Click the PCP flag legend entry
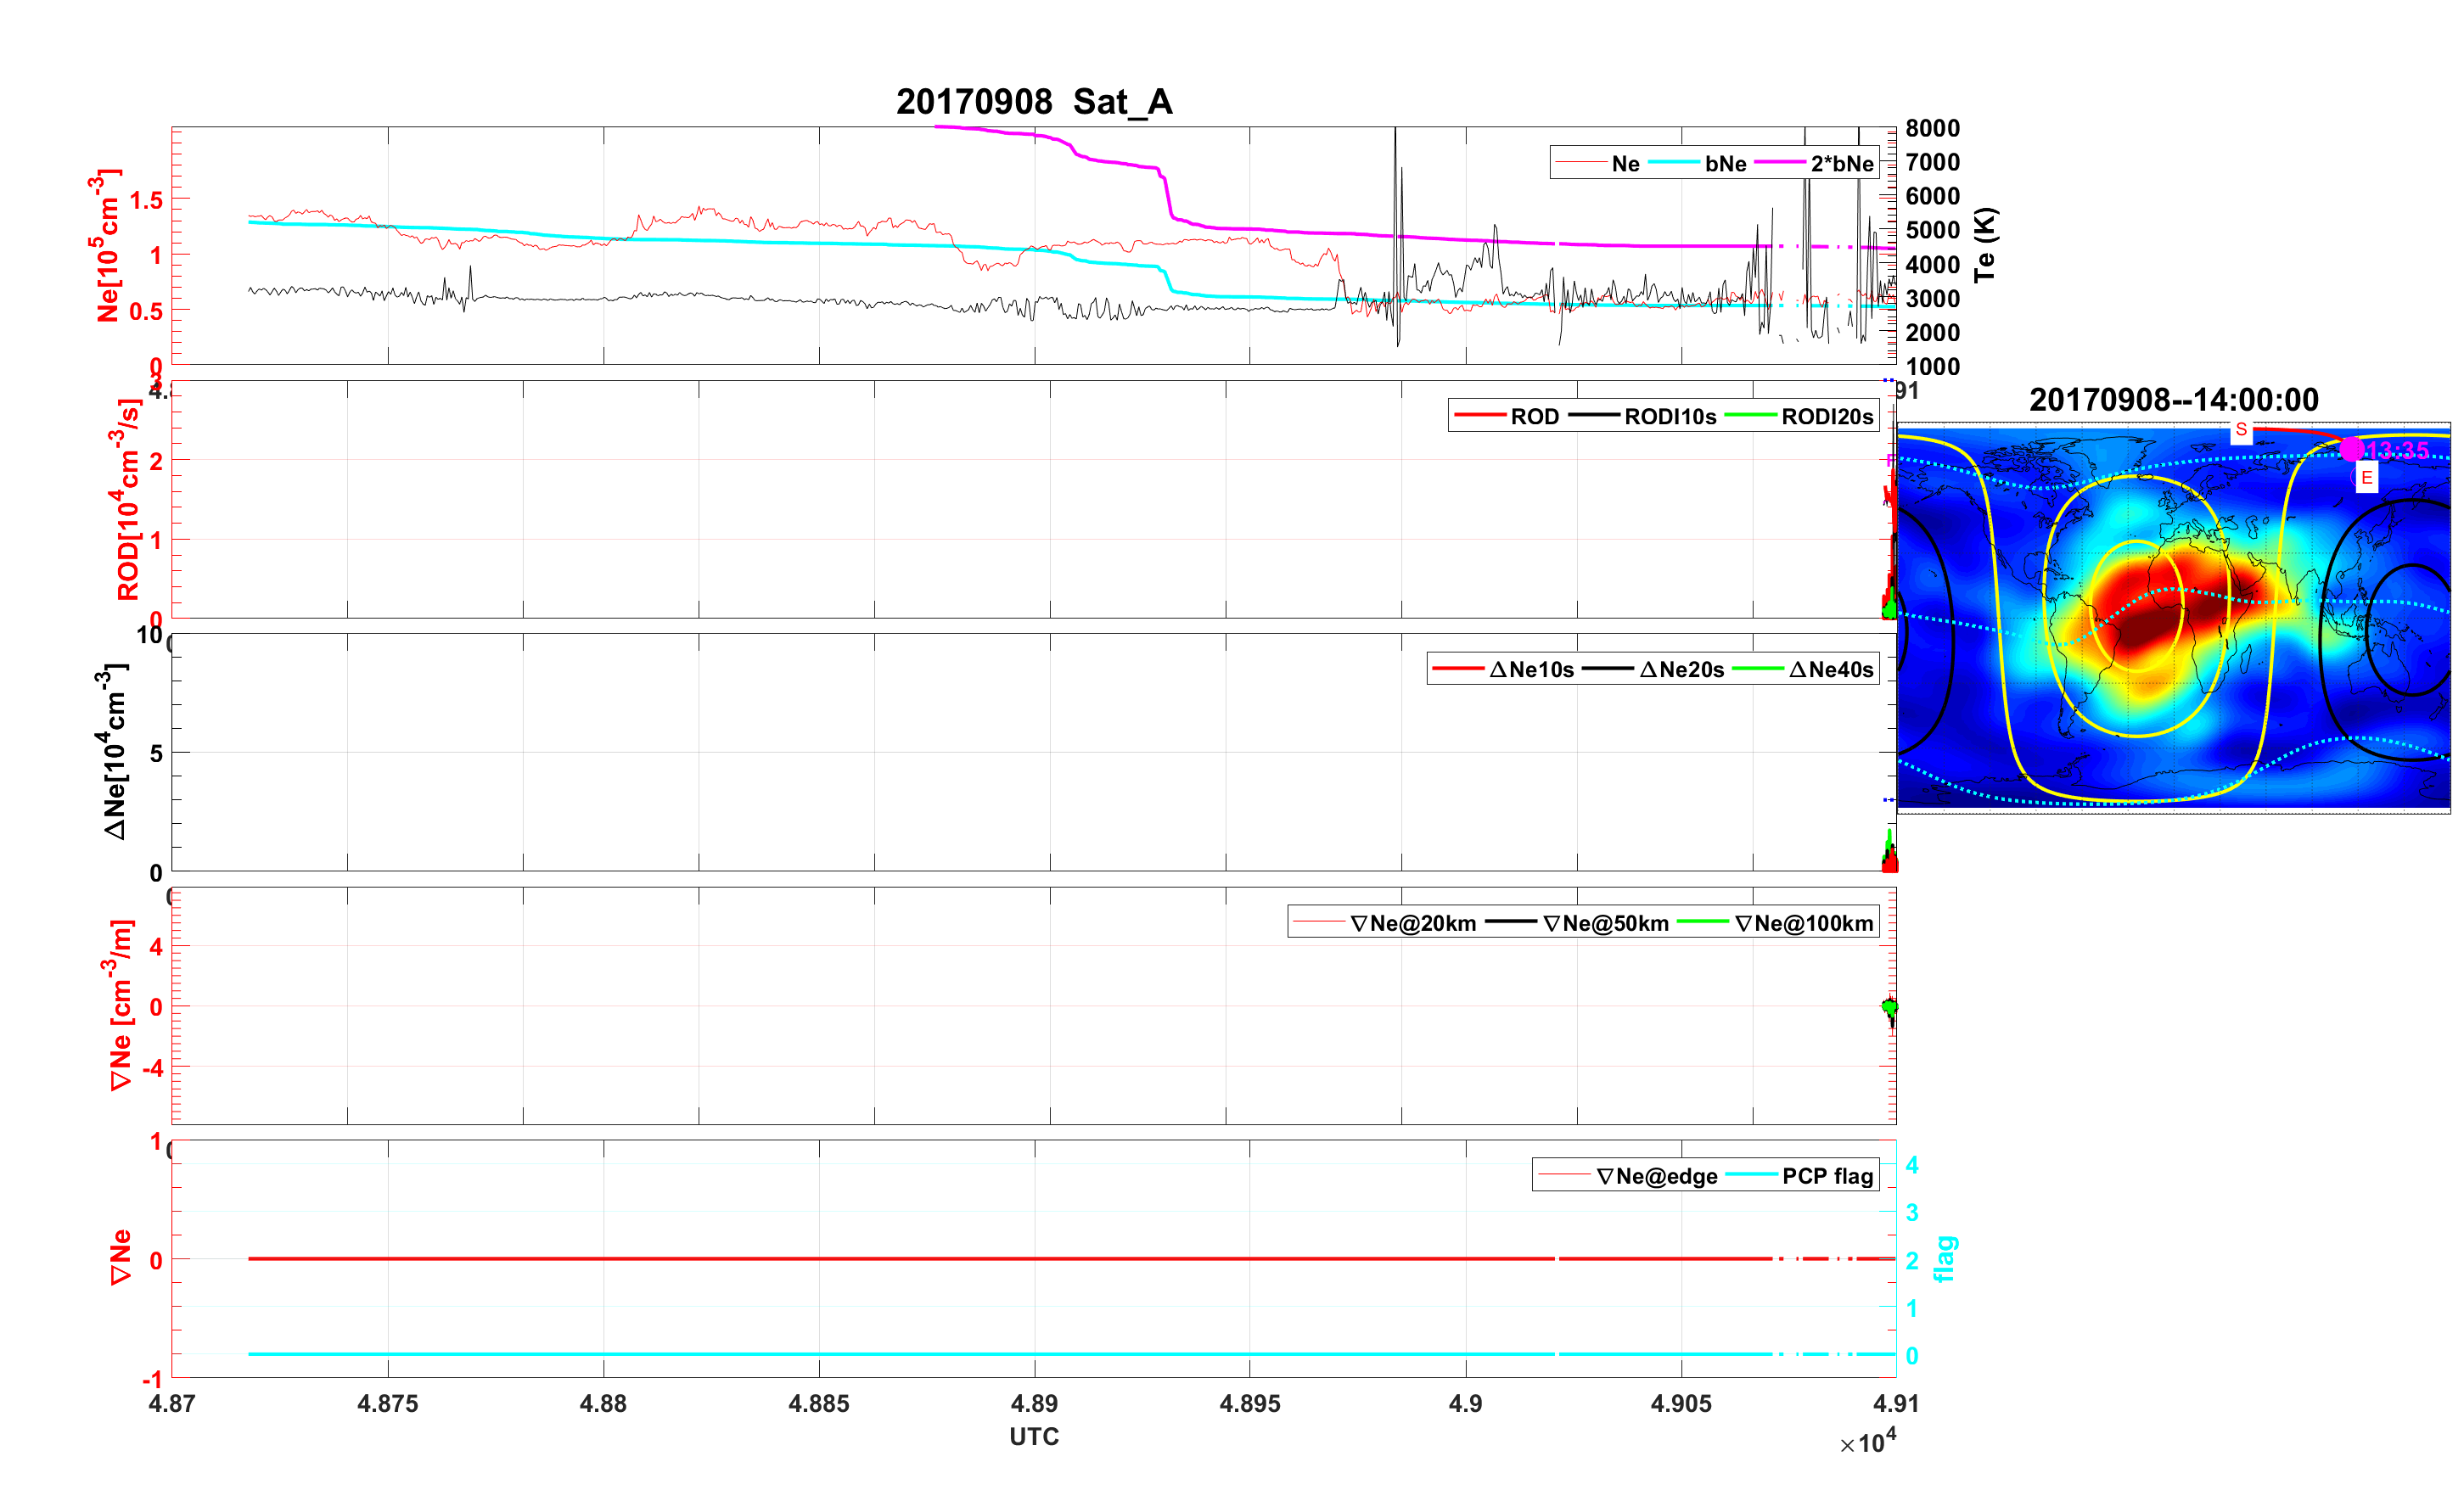This screenshot has height=1490, width=2464. 1827,1176
